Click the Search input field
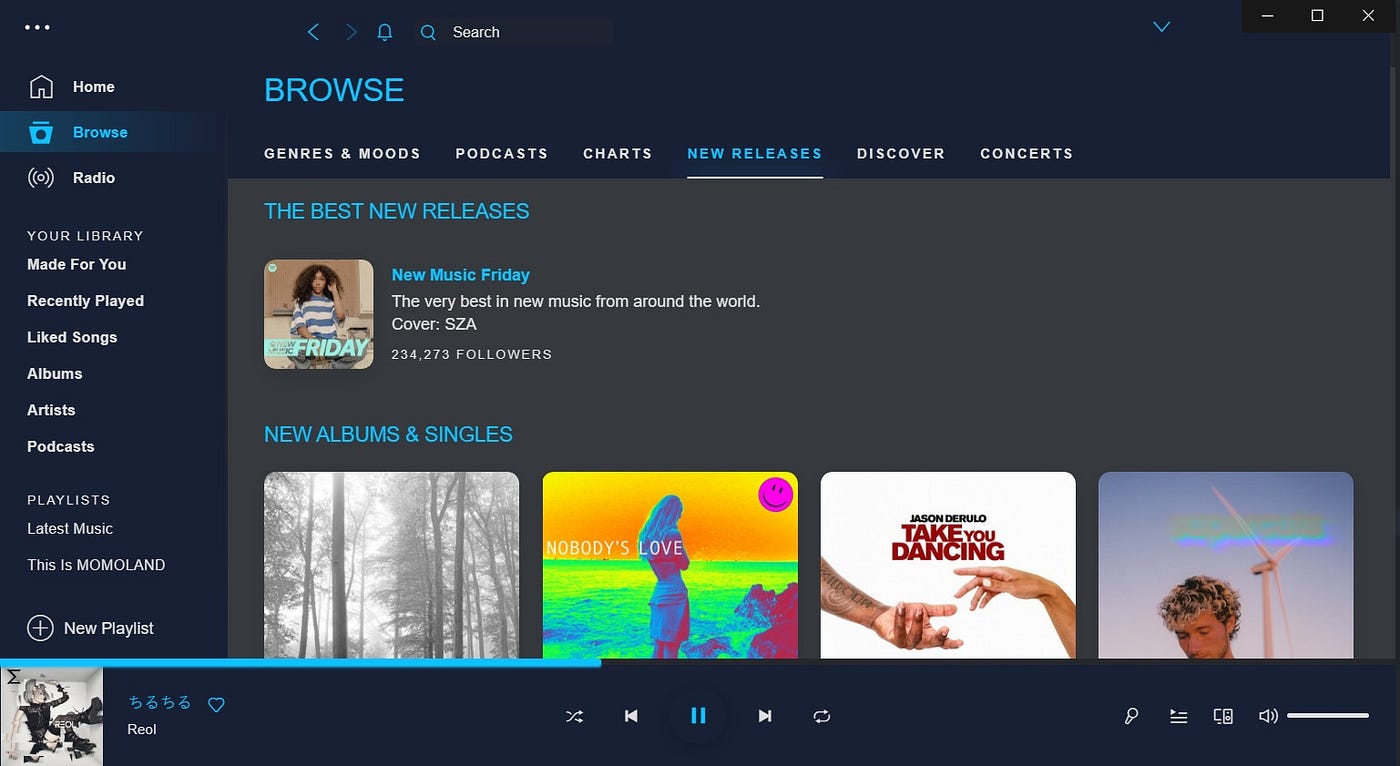This screenshot has height=766, width=1400. click(514, 32)
